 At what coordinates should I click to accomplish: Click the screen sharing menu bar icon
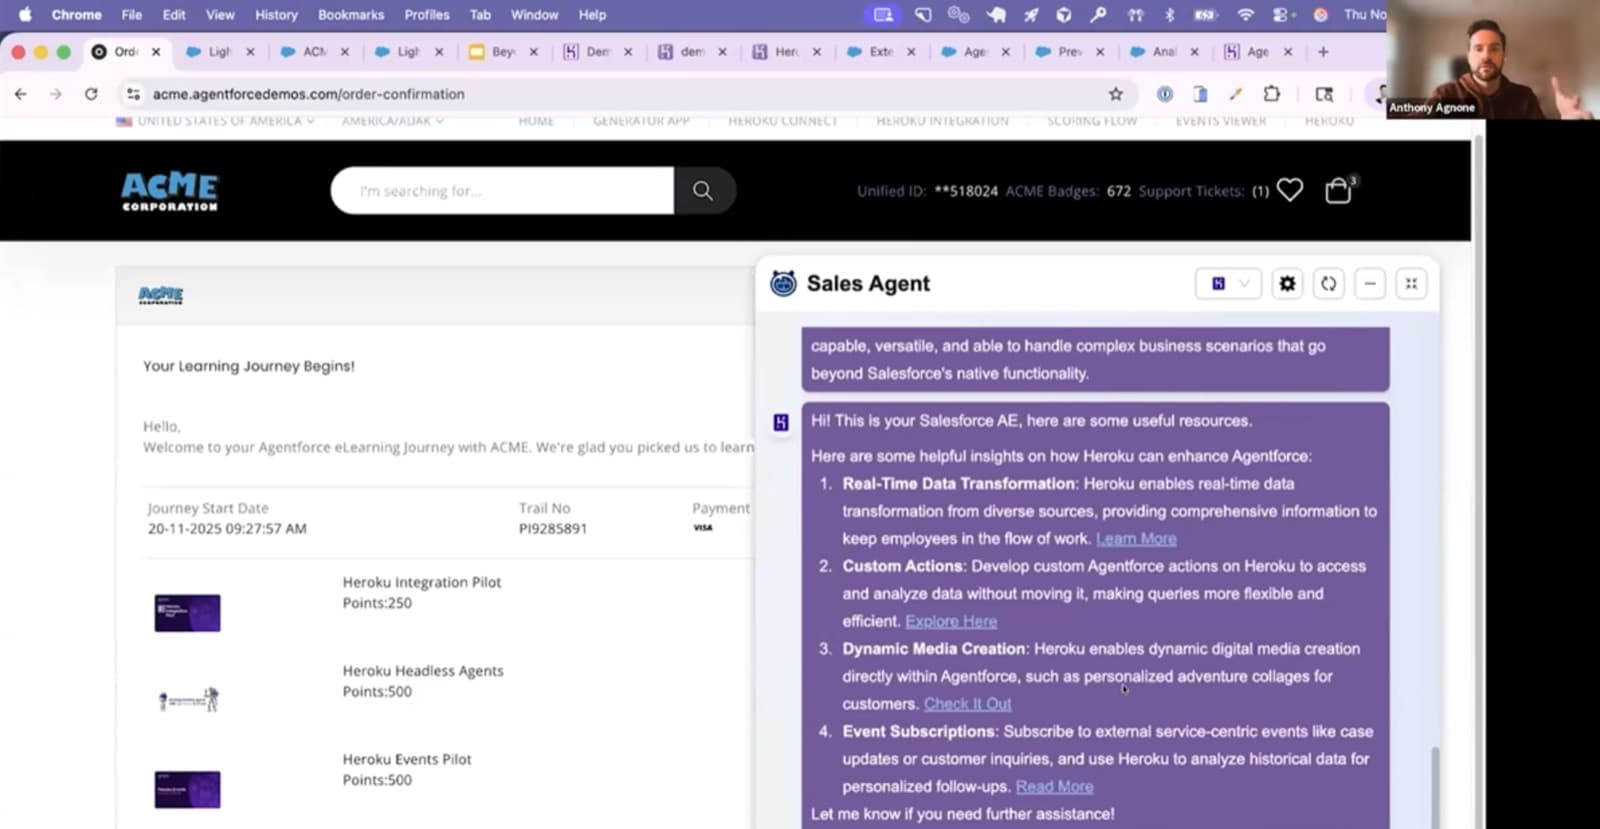(883, 14)
